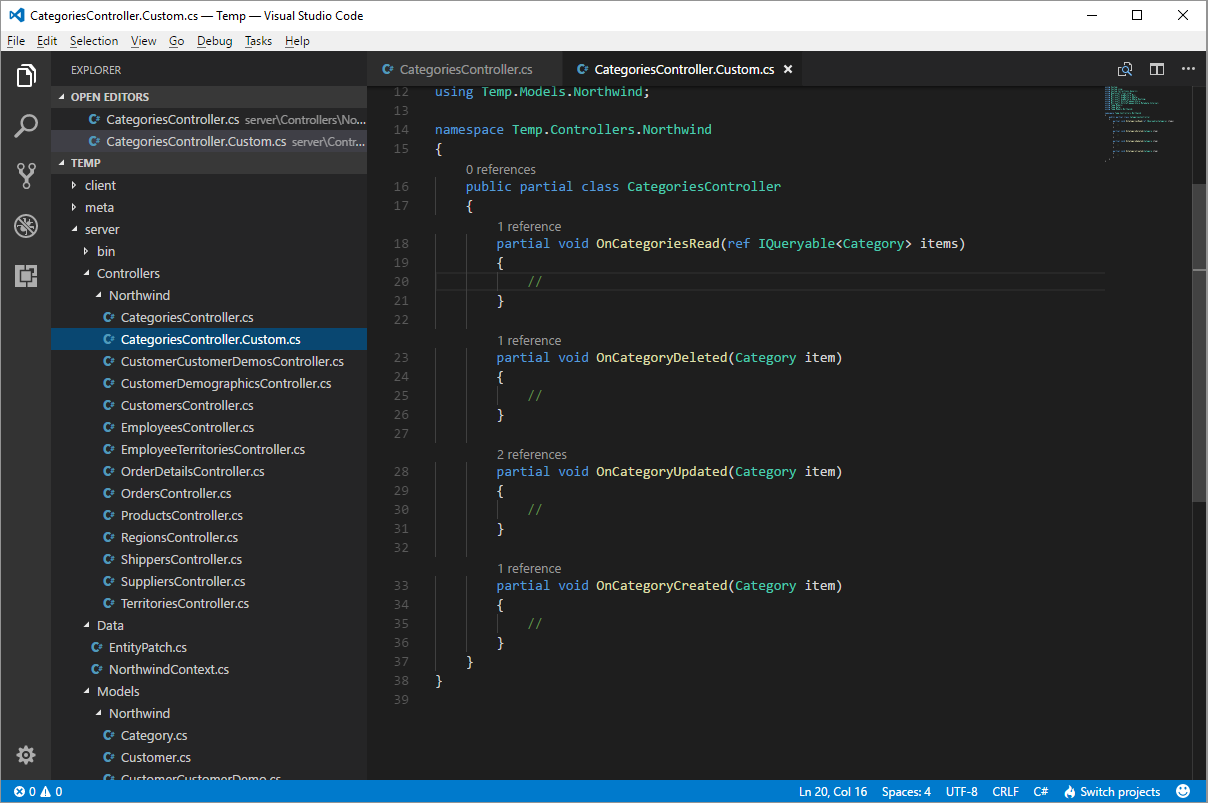Open the Help menu

click(x=297, y=41)
